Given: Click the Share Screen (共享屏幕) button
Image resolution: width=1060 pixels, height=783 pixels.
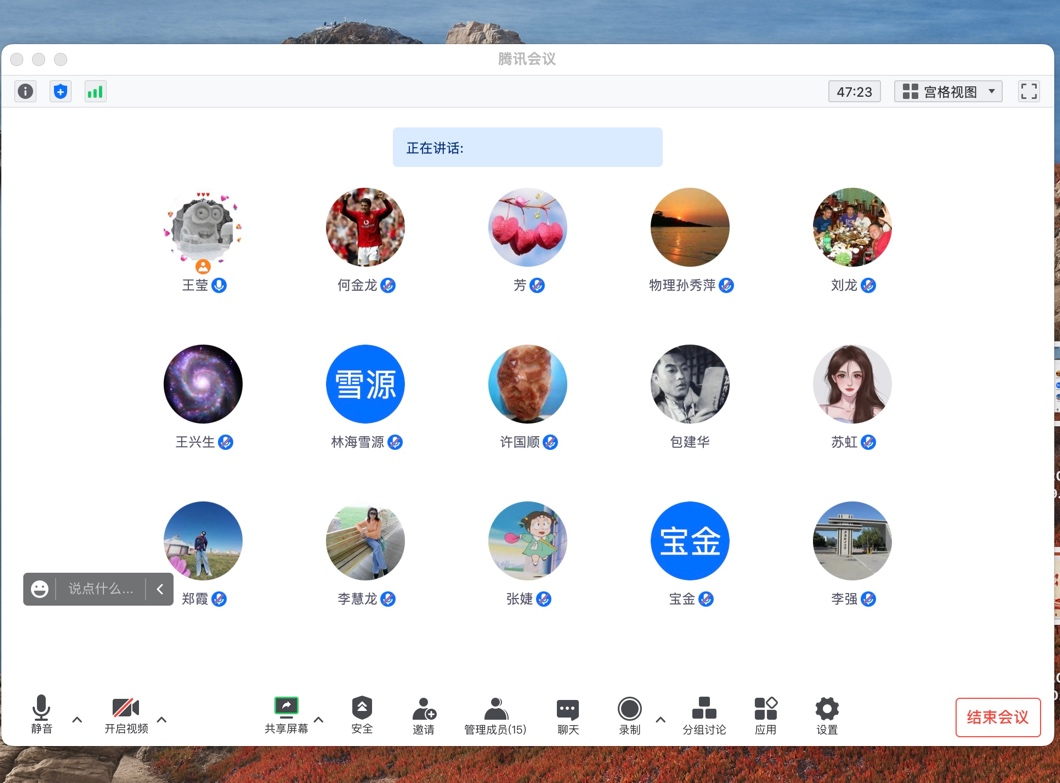Looking at the screenshot, I should (286, 716).
